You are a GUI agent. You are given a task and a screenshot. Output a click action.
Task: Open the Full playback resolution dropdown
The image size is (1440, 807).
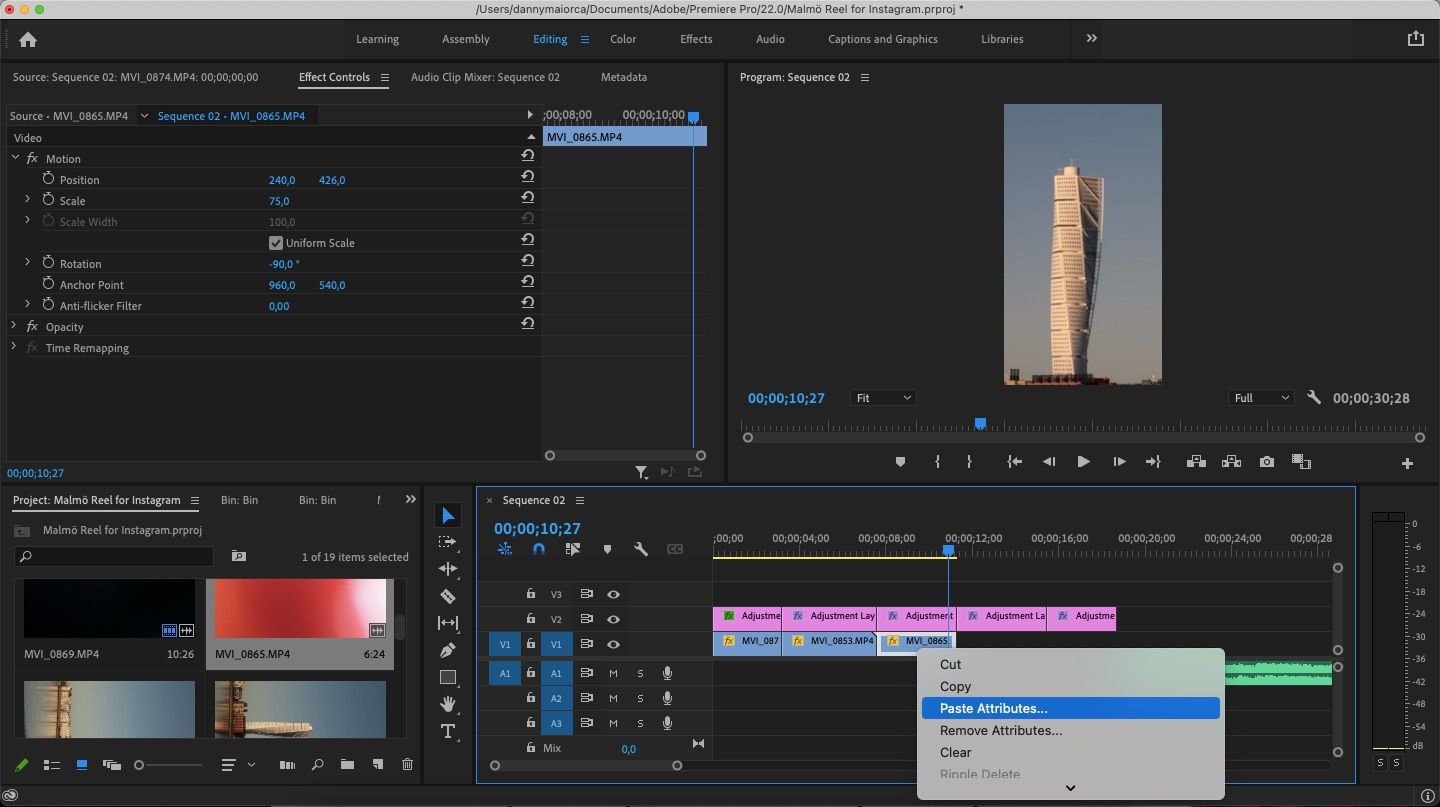(1261, 398)
